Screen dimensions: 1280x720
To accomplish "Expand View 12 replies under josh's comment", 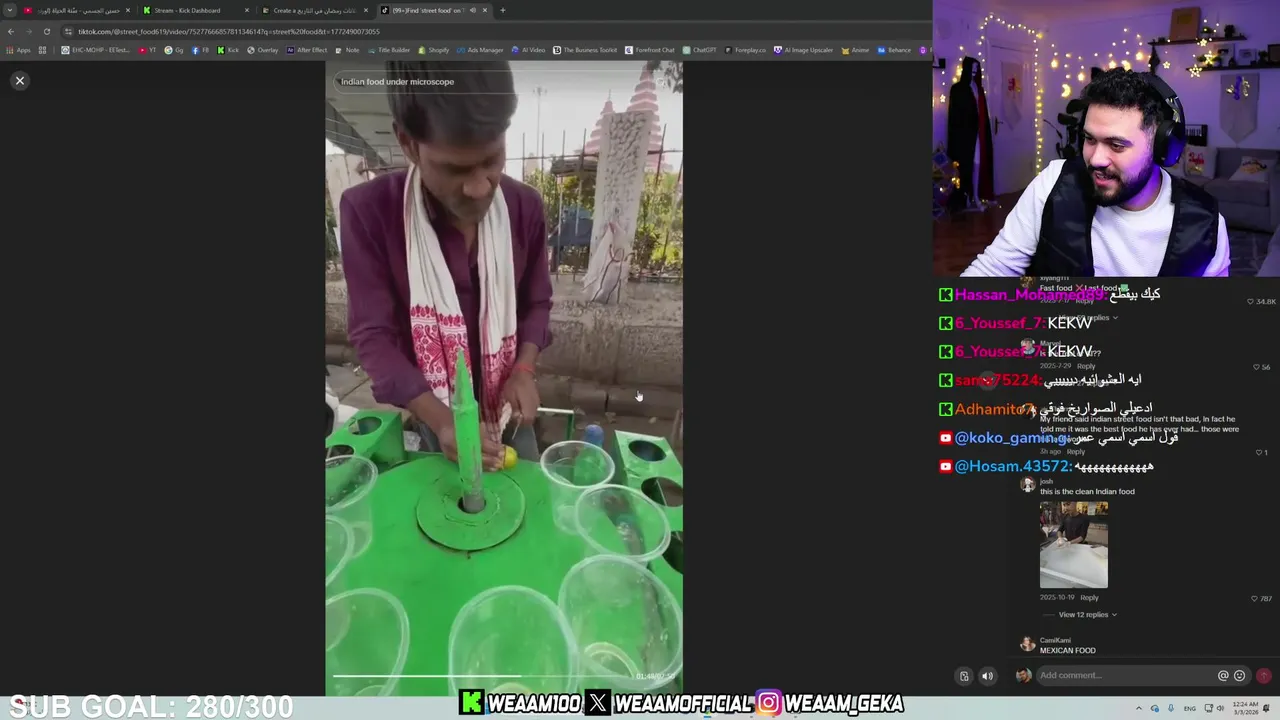I will coord(1087,615).
